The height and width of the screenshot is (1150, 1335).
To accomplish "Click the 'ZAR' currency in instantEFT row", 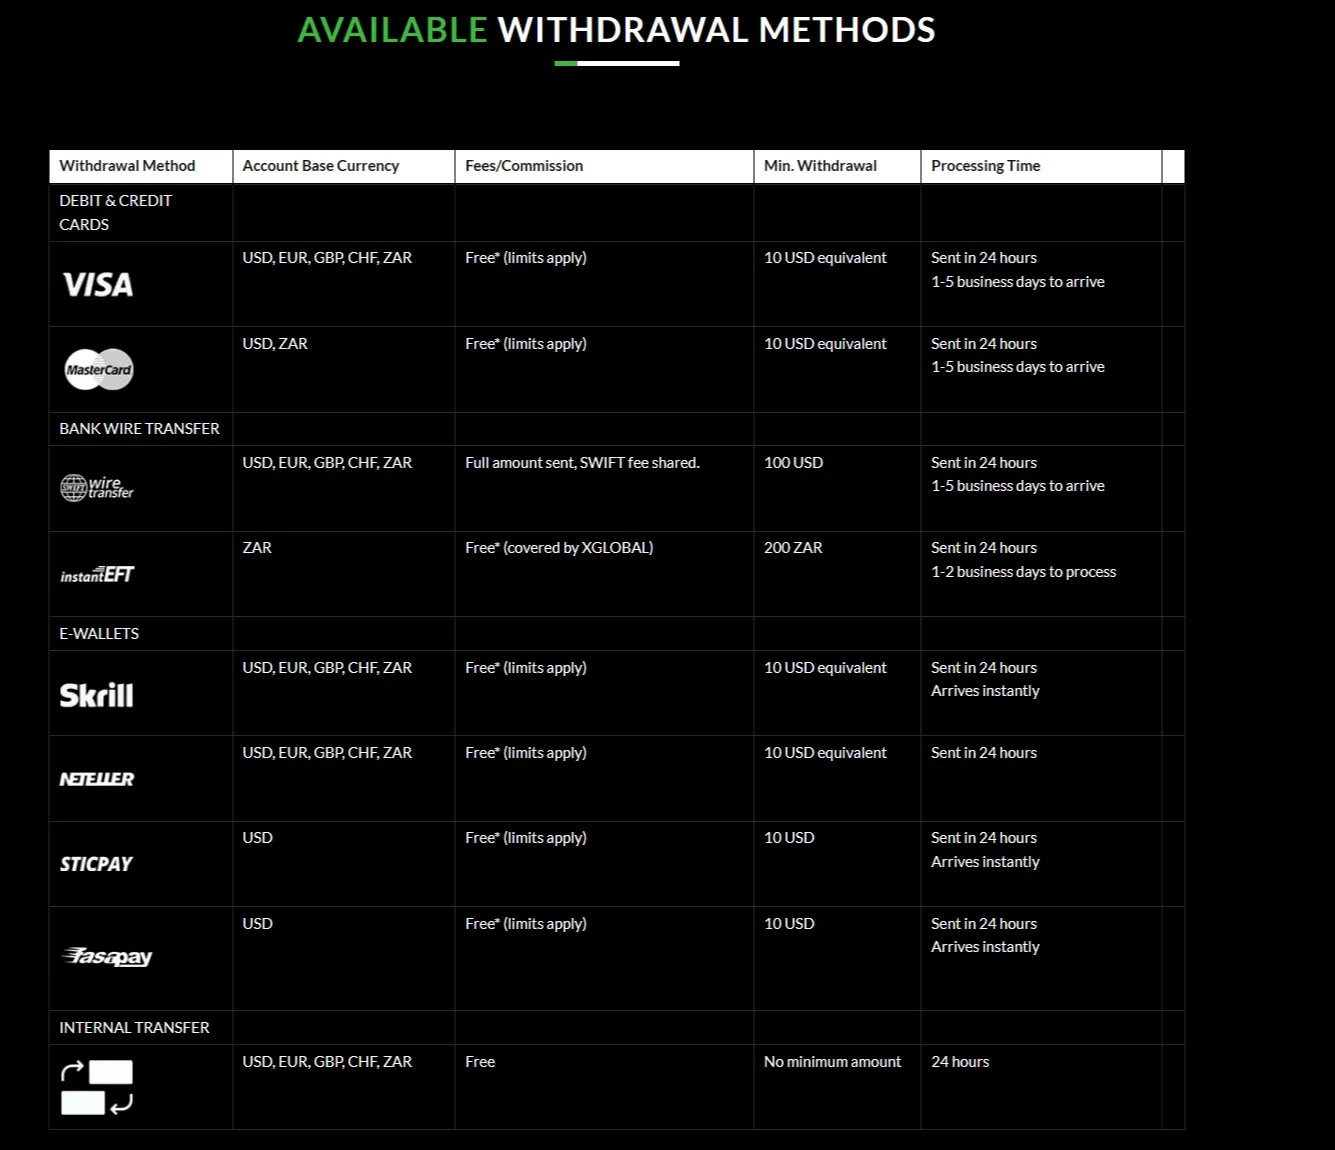I will point(257,547).
